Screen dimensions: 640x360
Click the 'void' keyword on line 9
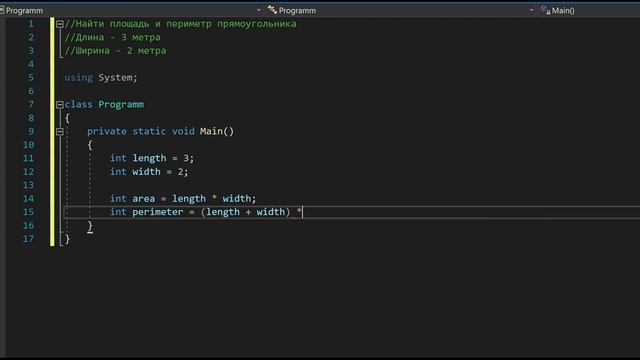click(x=183, y=131)
